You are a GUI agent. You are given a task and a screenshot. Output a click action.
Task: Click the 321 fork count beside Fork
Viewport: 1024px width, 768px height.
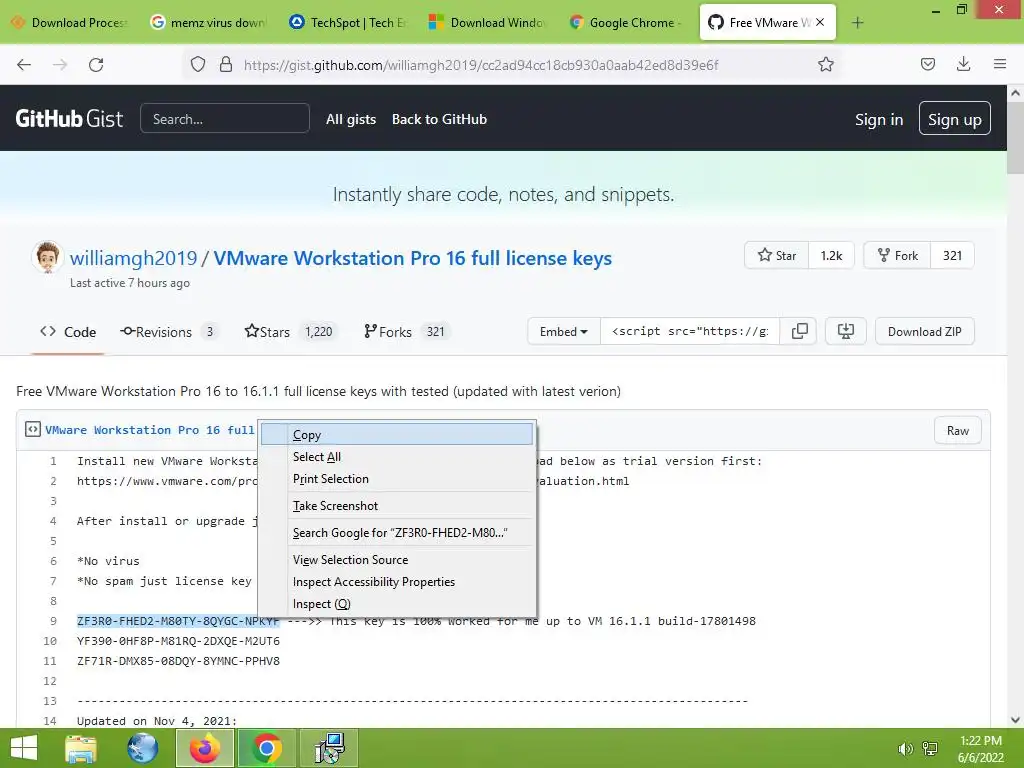[952, 255]
